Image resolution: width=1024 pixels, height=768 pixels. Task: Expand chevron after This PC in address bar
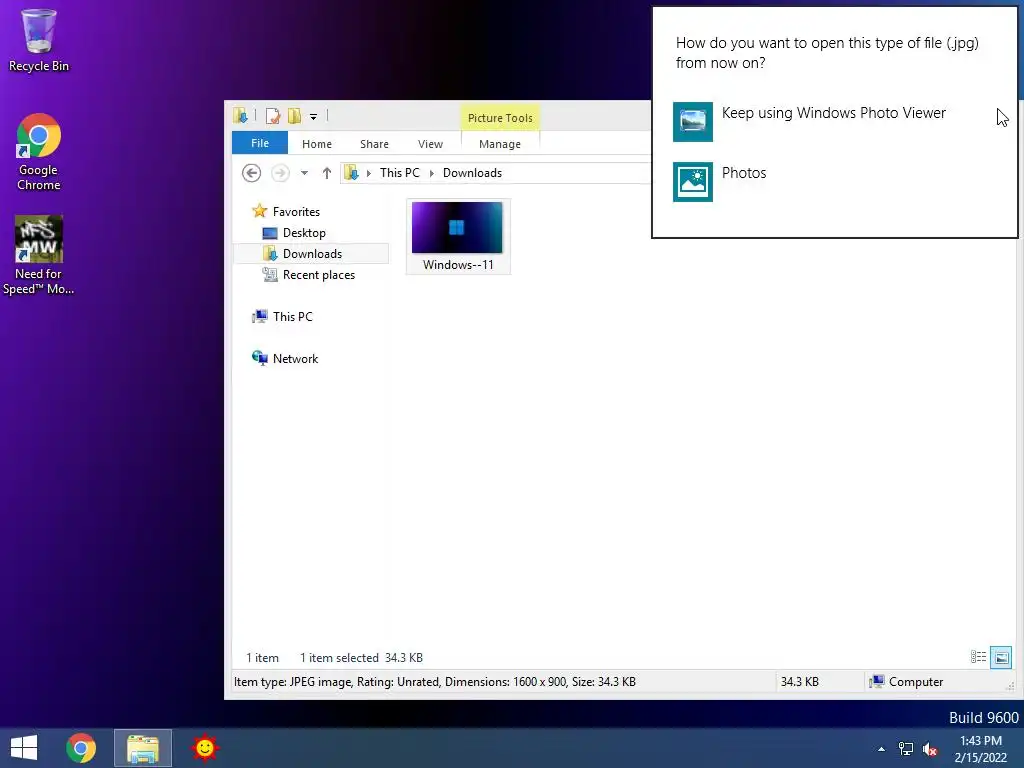(x=432, y=173)
